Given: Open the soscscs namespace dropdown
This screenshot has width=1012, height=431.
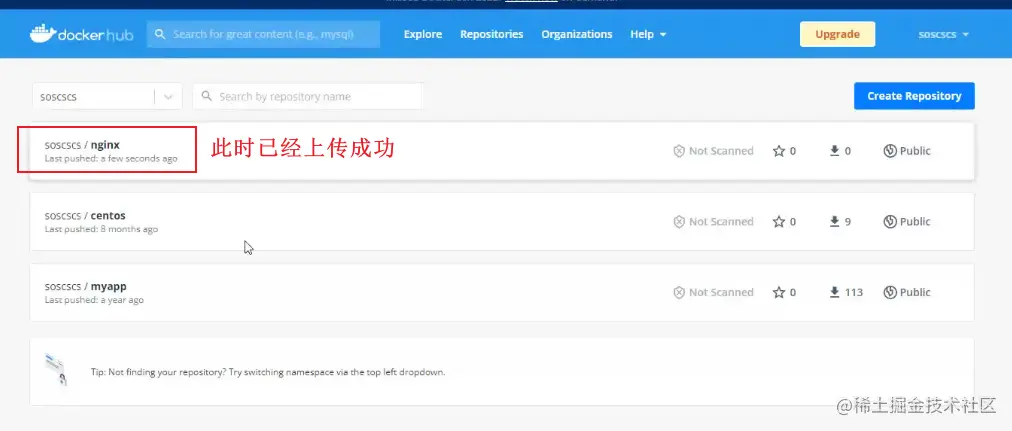Looking at the screenshot, I should (107, 96).
